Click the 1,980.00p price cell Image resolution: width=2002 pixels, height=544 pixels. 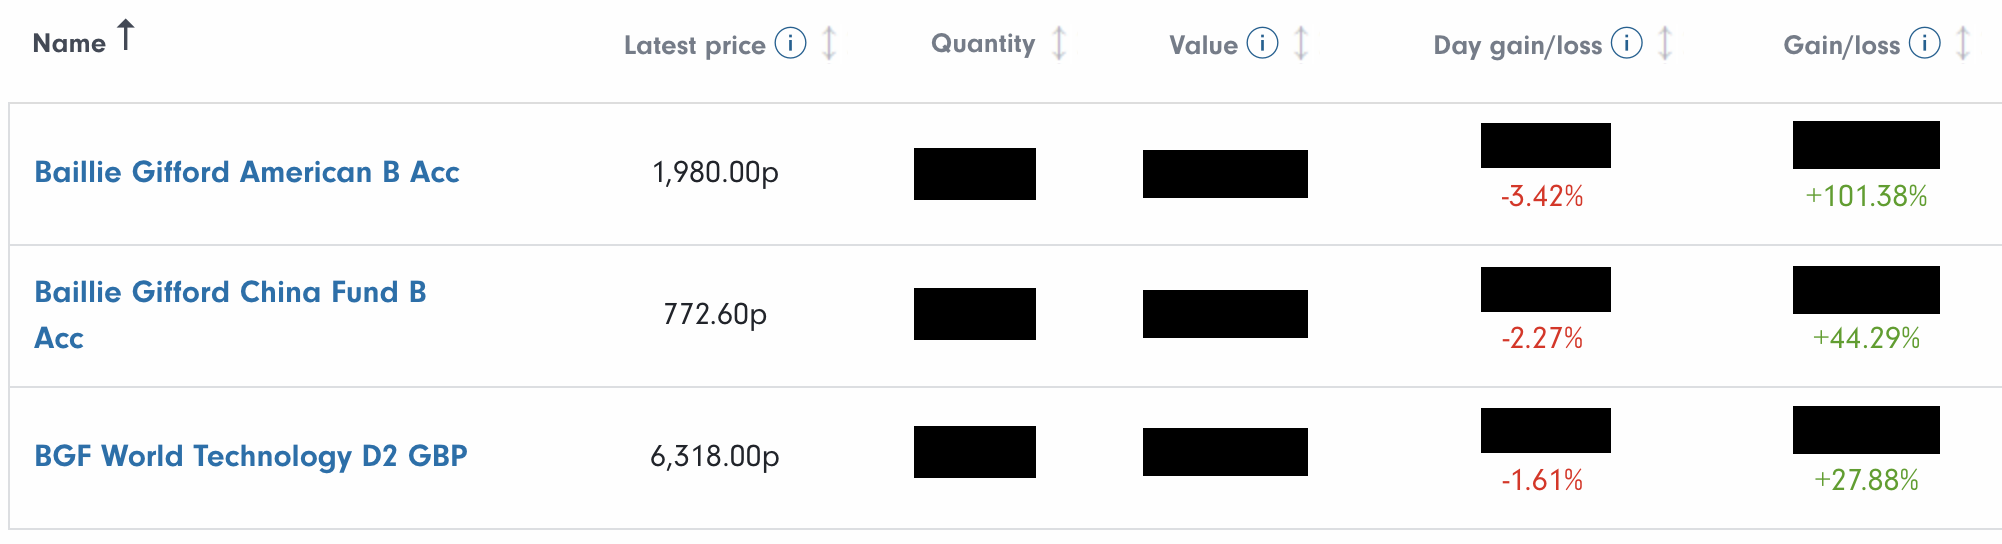[x=715, y=173]
